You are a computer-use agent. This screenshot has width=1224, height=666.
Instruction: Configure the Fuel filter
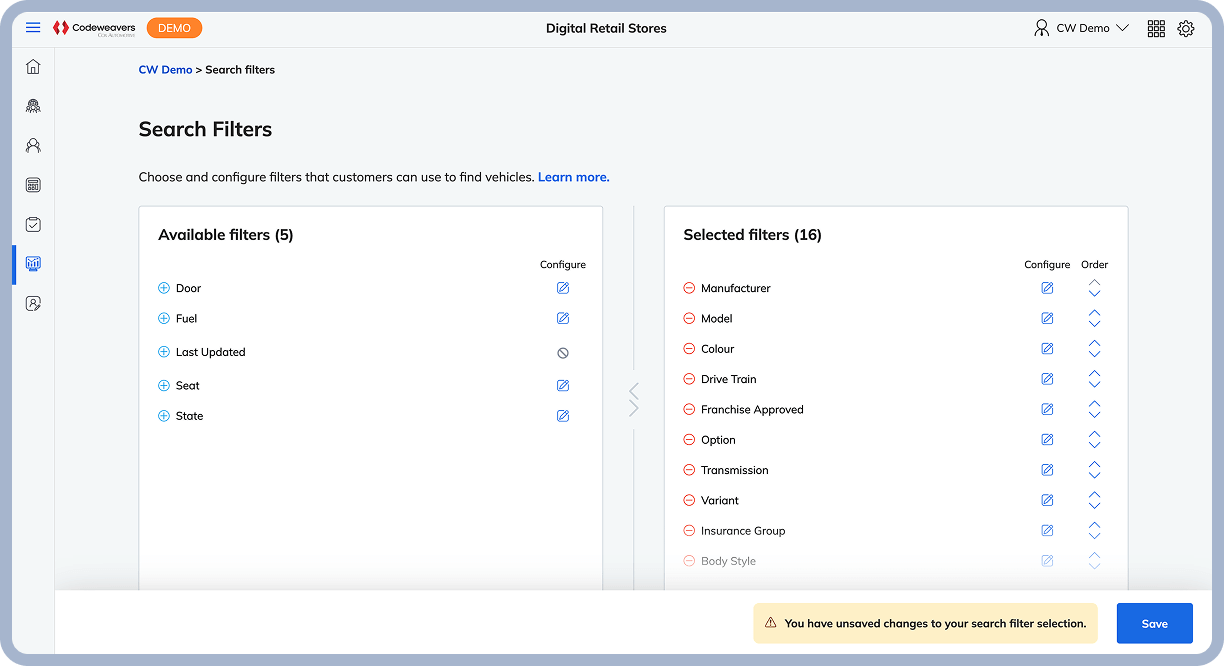563,318
